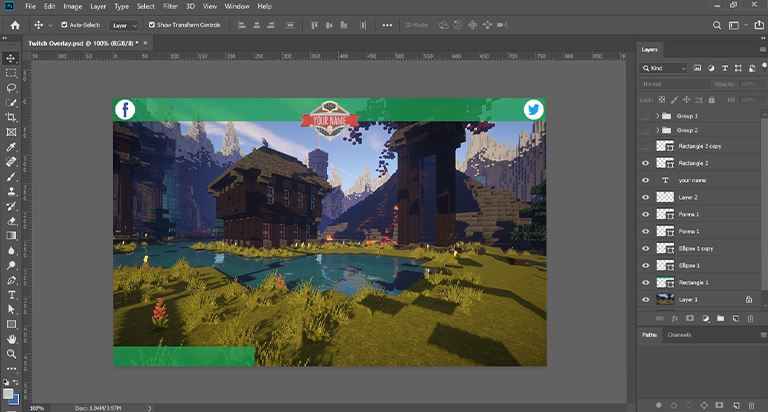This screenshot has height=412, width=768.
Task: Select the Rectangle shape tool
Action: tap(10, 324)
